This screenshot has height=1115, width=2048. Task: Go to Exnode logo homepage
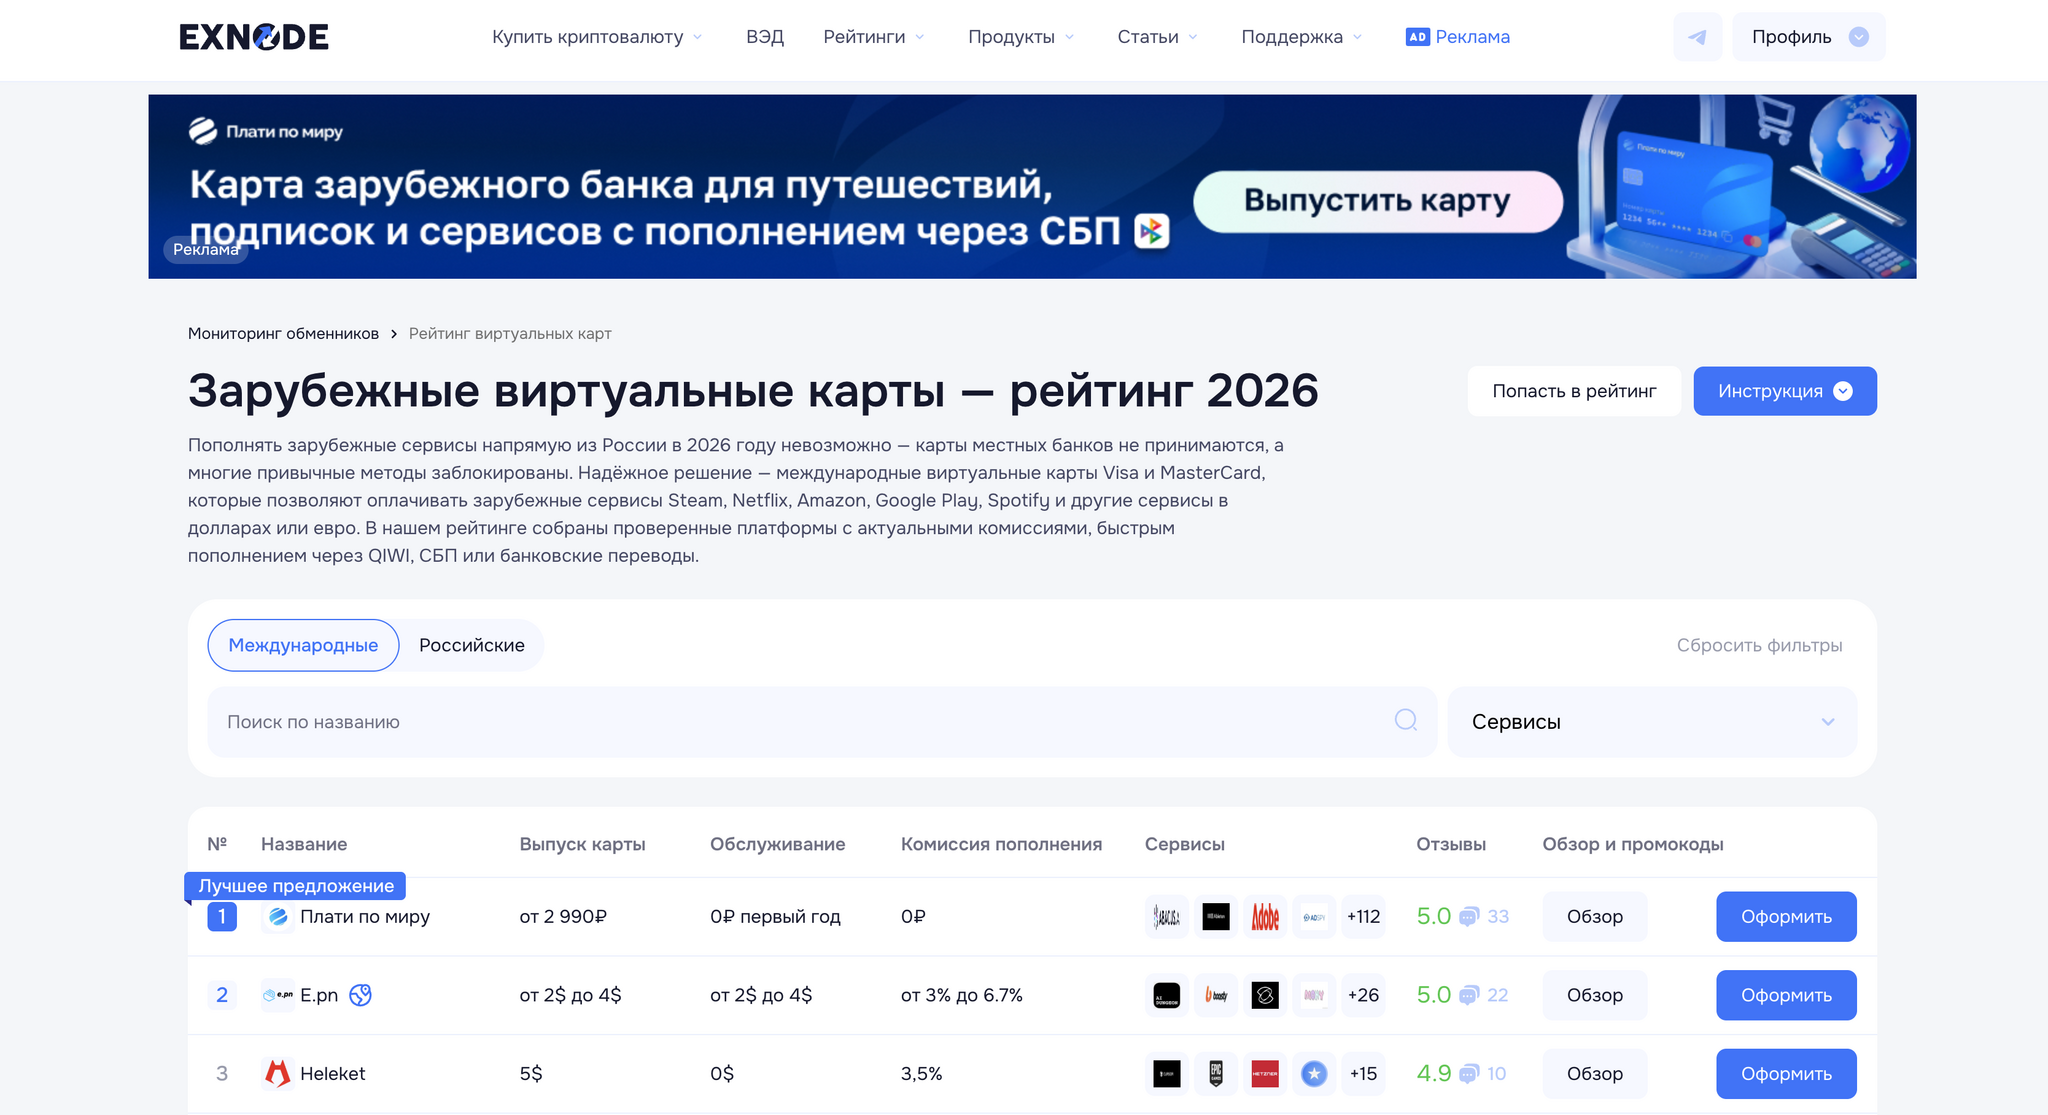(x=254, y=37)
